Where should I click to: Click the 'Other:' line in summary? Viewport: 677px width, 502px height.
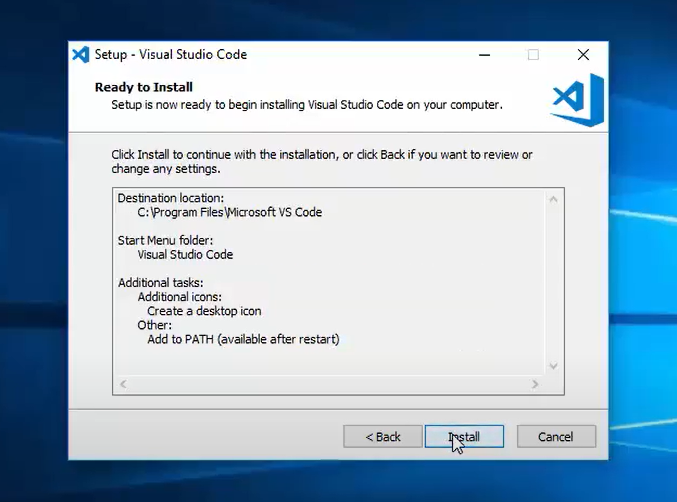click(x=155, y=325)
